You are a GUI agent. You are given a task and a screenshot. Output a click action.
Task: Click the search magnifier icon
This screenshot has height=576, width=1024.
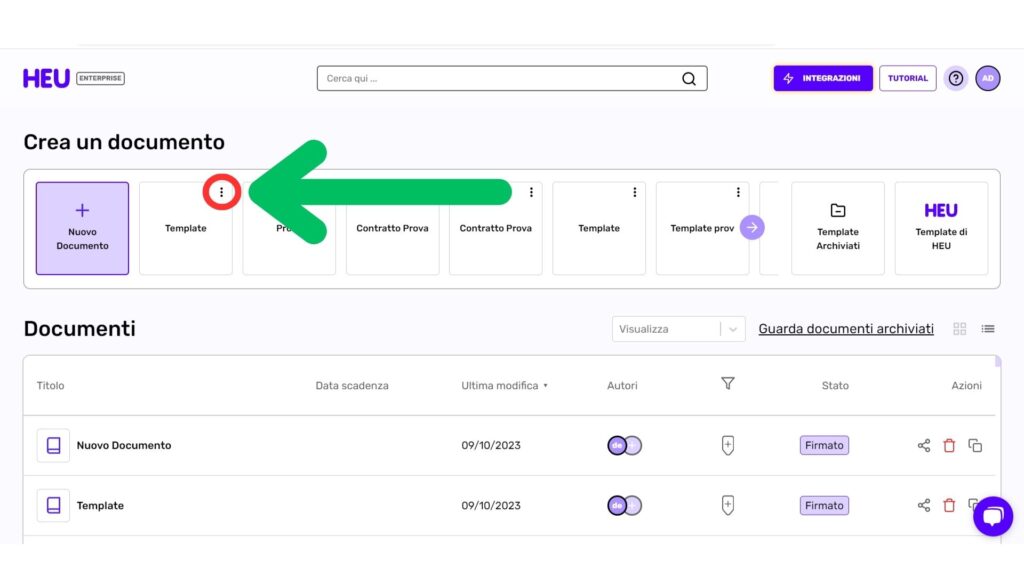689,78
